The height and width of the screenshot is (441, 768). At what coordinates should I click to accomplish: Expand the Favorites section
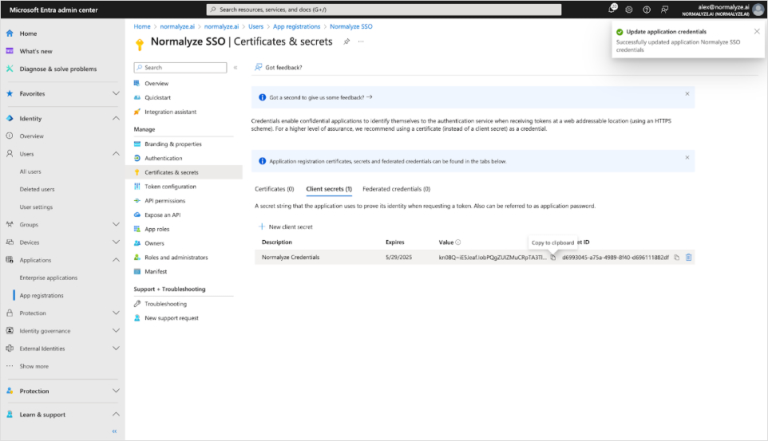click(x=115, y=93)
